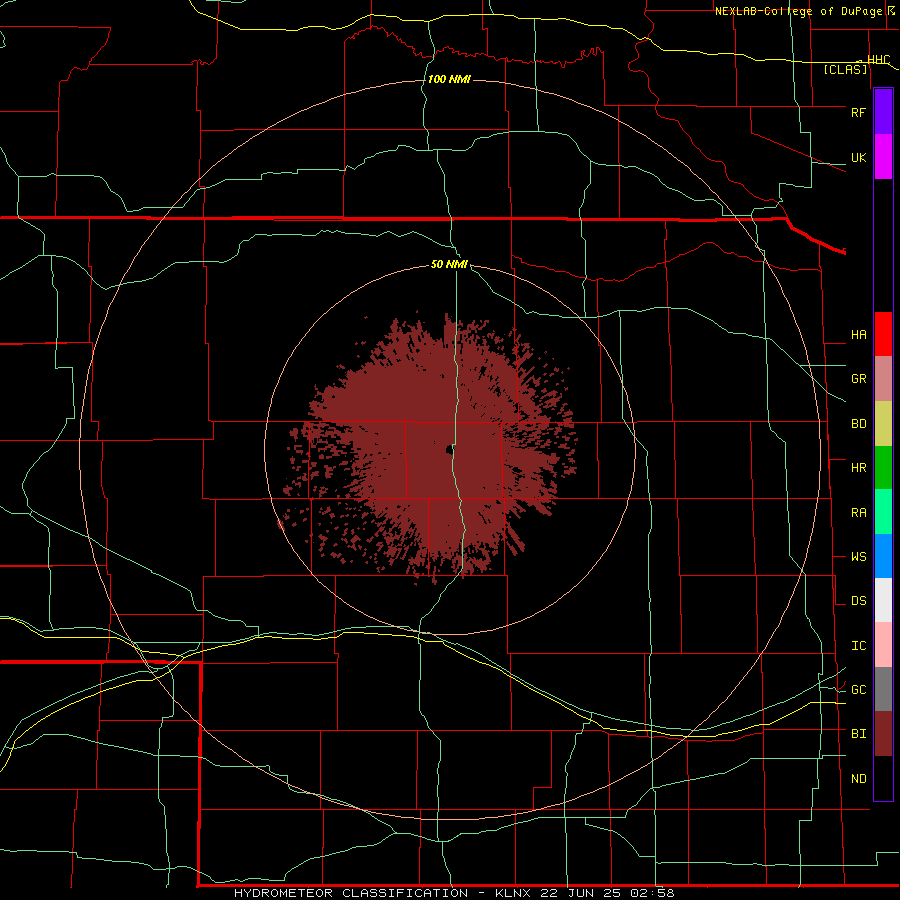Viewport: 900px width, 900px height.
Task: Click the GC legend label
Action: 858,690
